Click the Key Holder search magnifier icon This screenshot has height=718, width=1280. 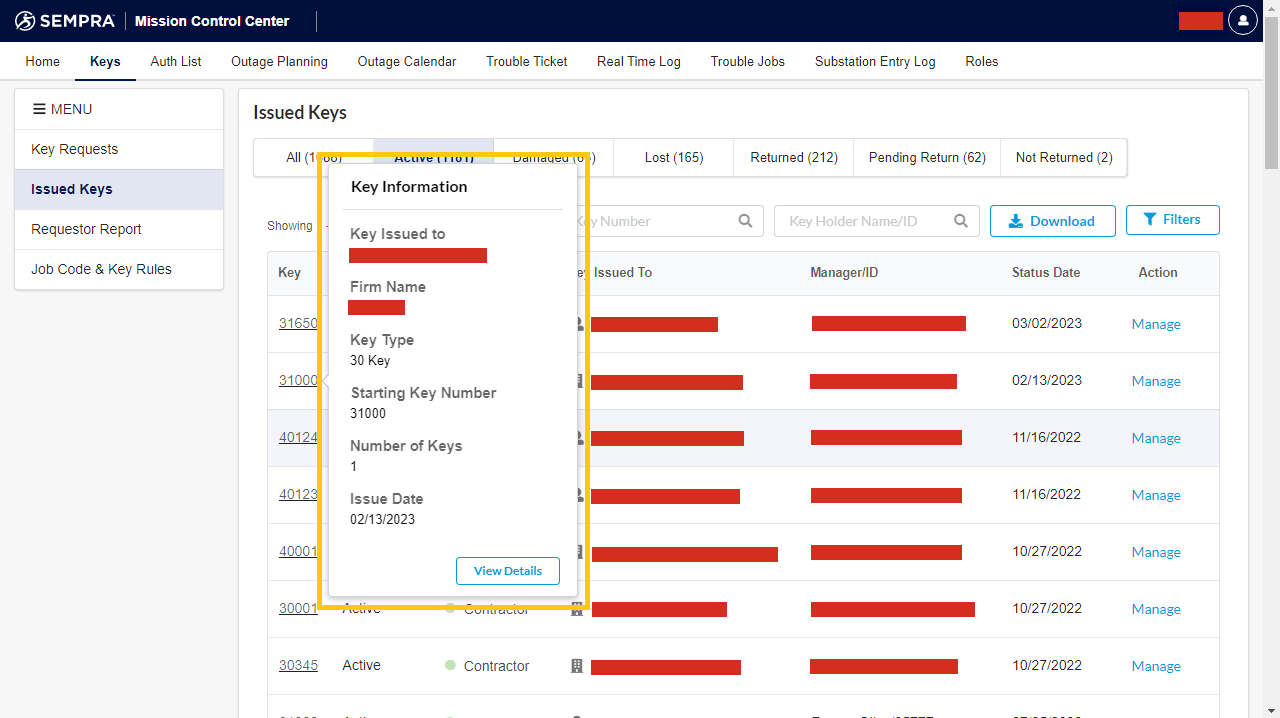(961, 221)
